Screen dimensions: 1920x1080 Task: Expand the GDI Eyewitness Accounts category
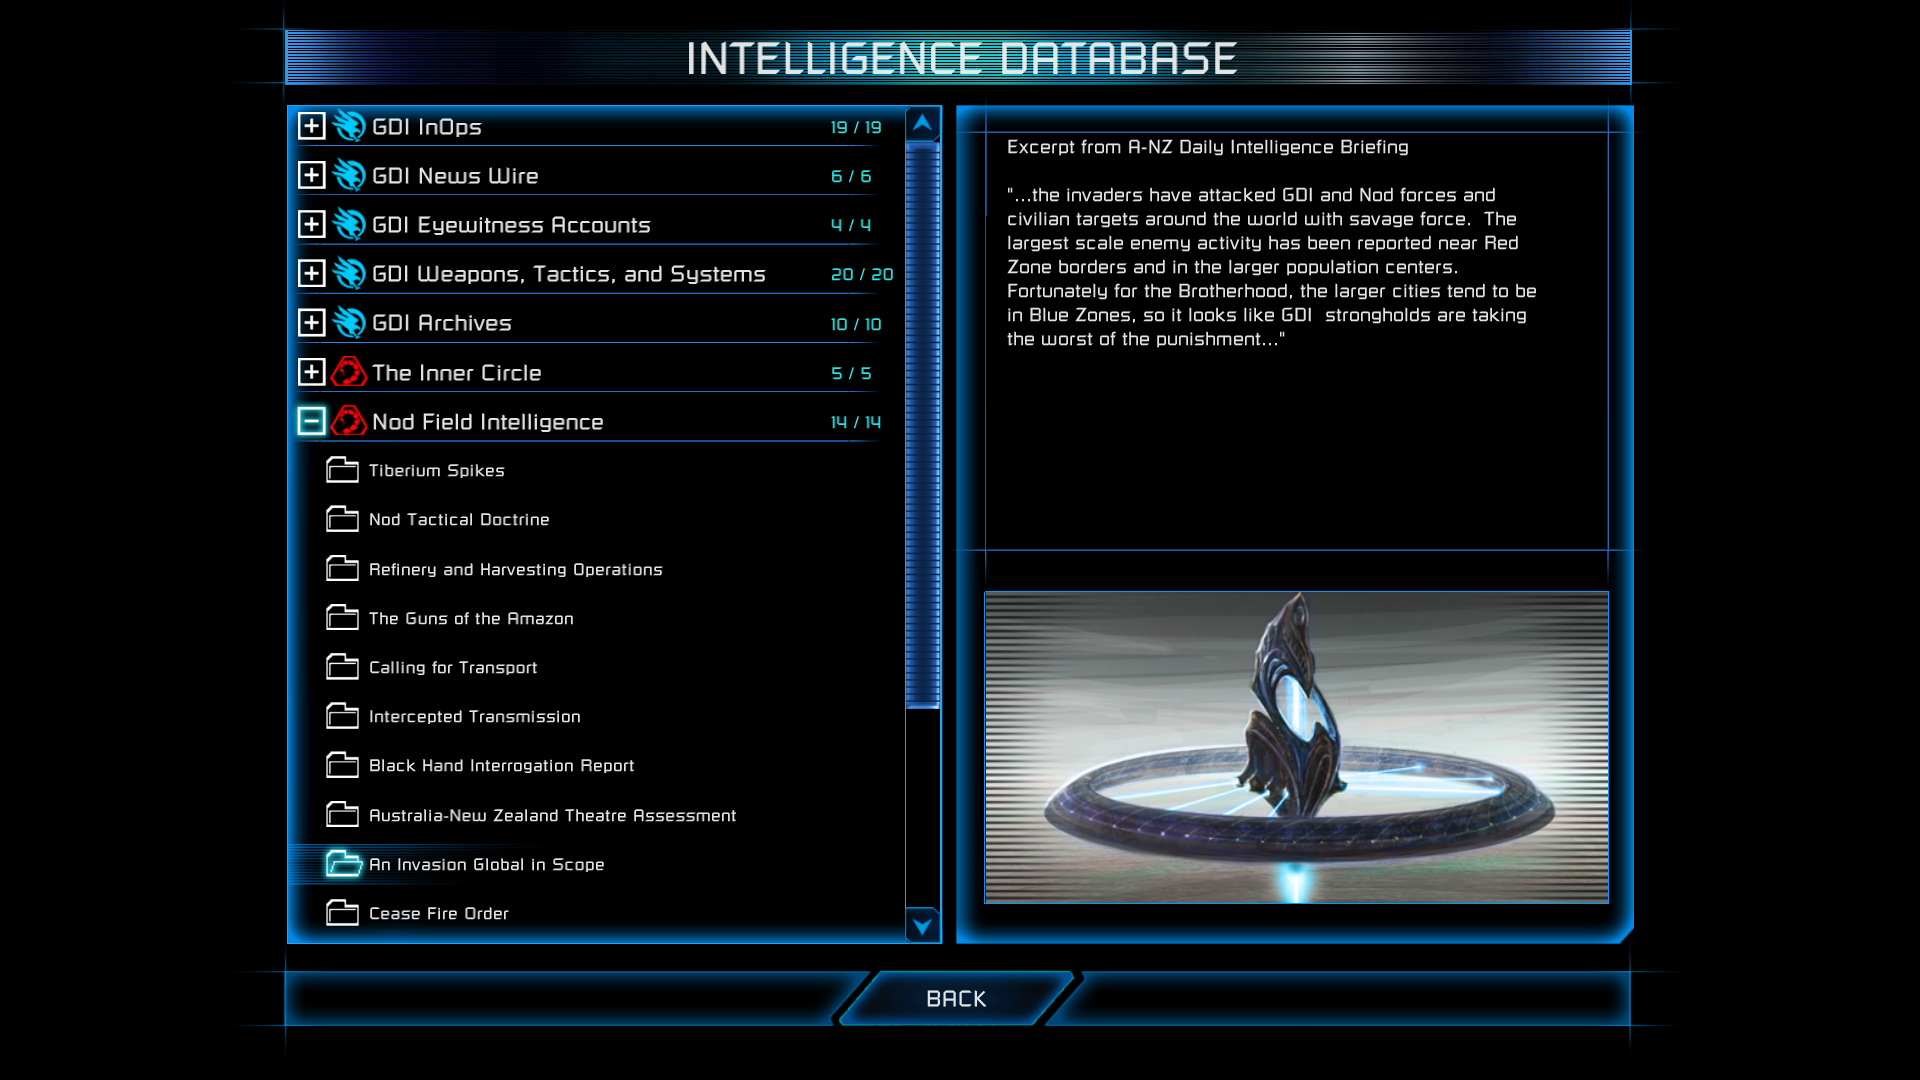(x=311, y=224)
